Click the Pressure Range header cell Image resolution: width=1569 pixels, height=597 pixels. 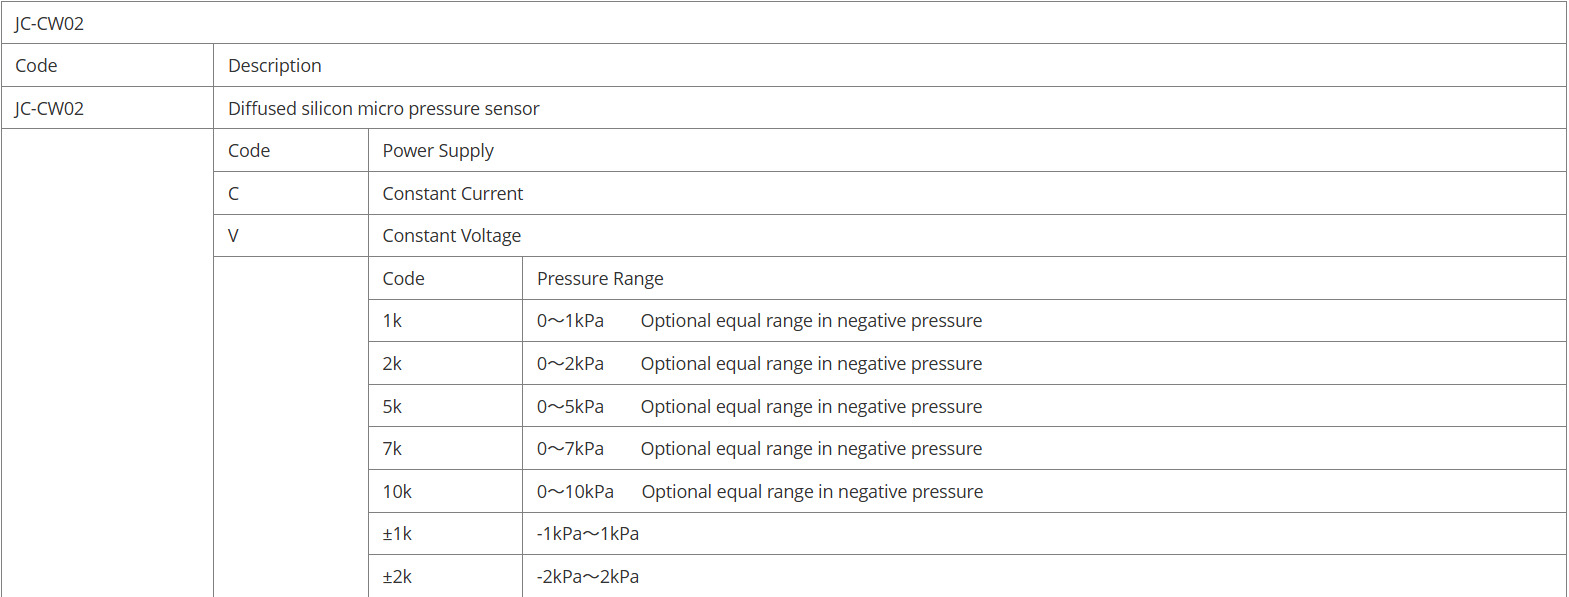pos(1044,278)
